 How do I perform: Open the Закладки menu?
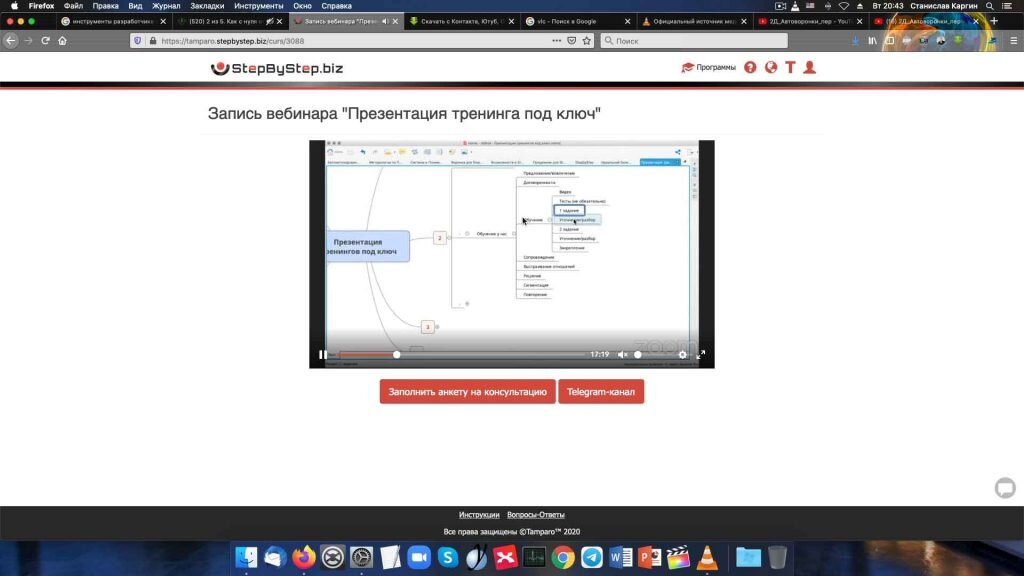pos(207,6)
